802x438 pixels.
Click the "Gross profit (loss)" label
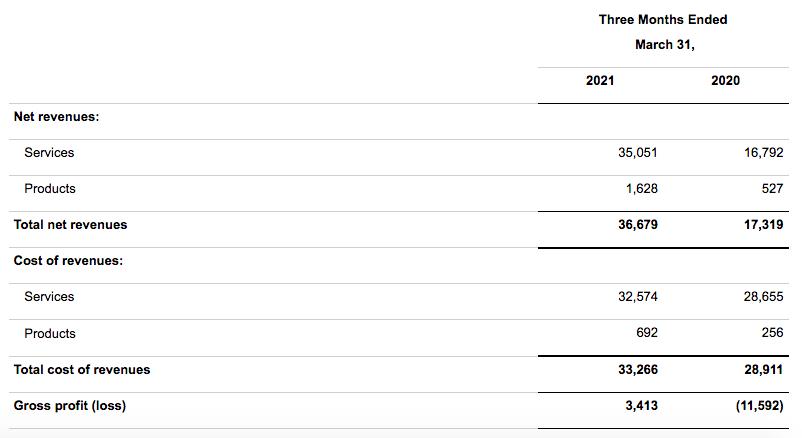(70, 405)
